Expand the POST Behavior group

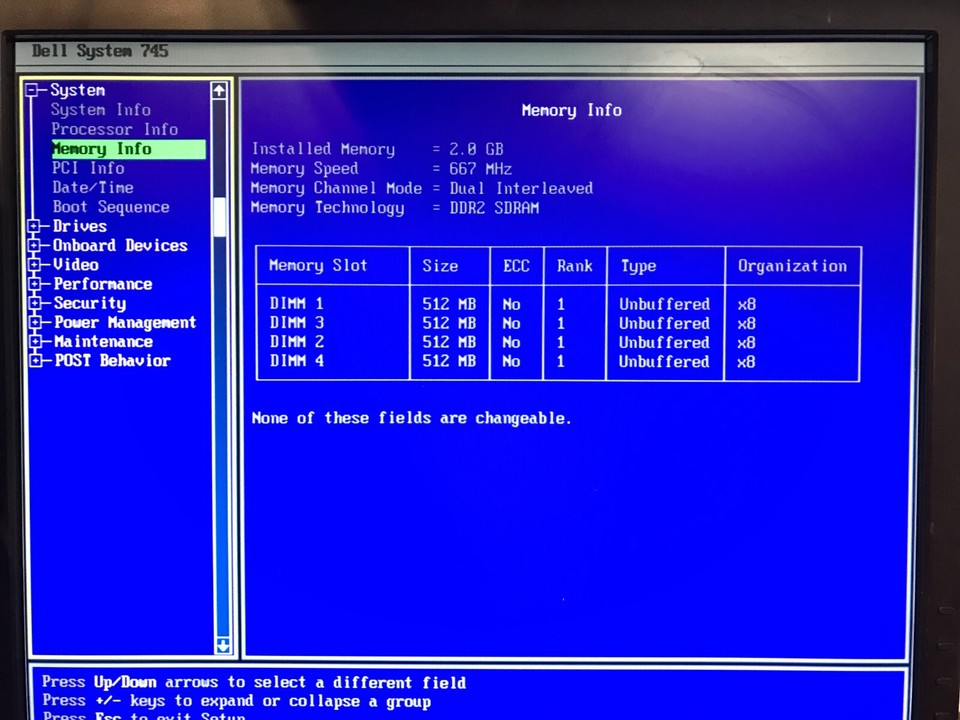tap(35, 360)
